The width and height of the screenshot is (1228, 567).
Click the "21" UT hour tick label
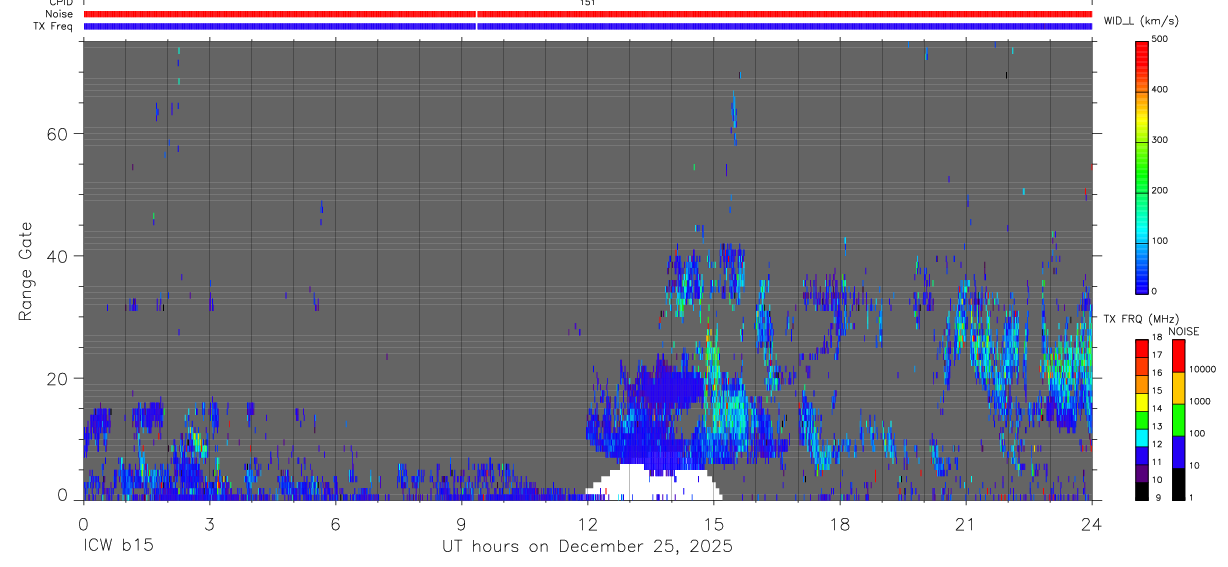(966, 523)
